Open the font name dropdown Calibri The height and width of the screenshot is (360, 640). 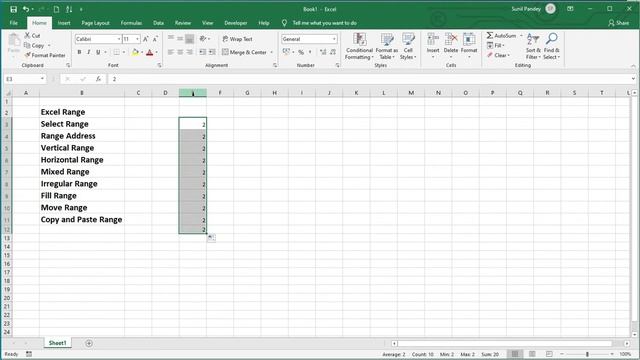coord(119,39)
